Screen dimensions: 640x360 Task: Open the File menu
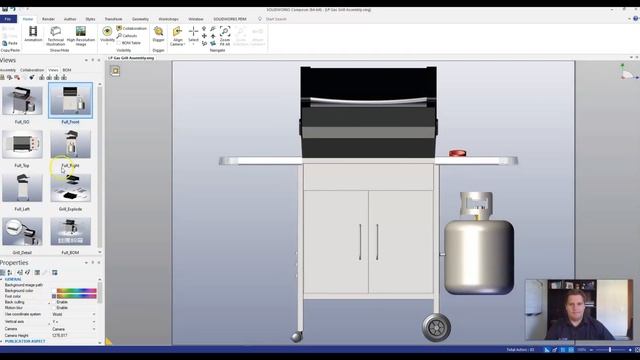[x=8, y=19]
